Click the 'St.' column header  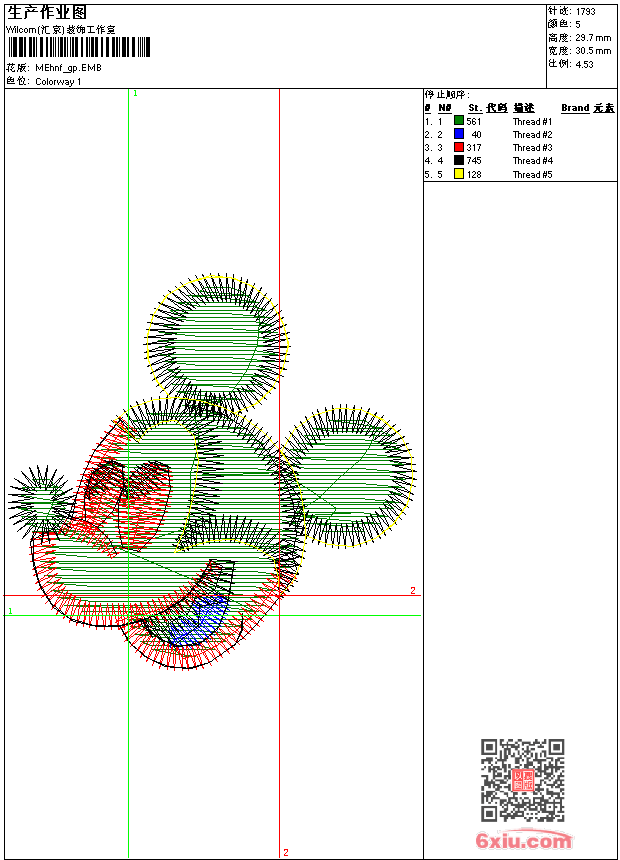pos(475,108)
